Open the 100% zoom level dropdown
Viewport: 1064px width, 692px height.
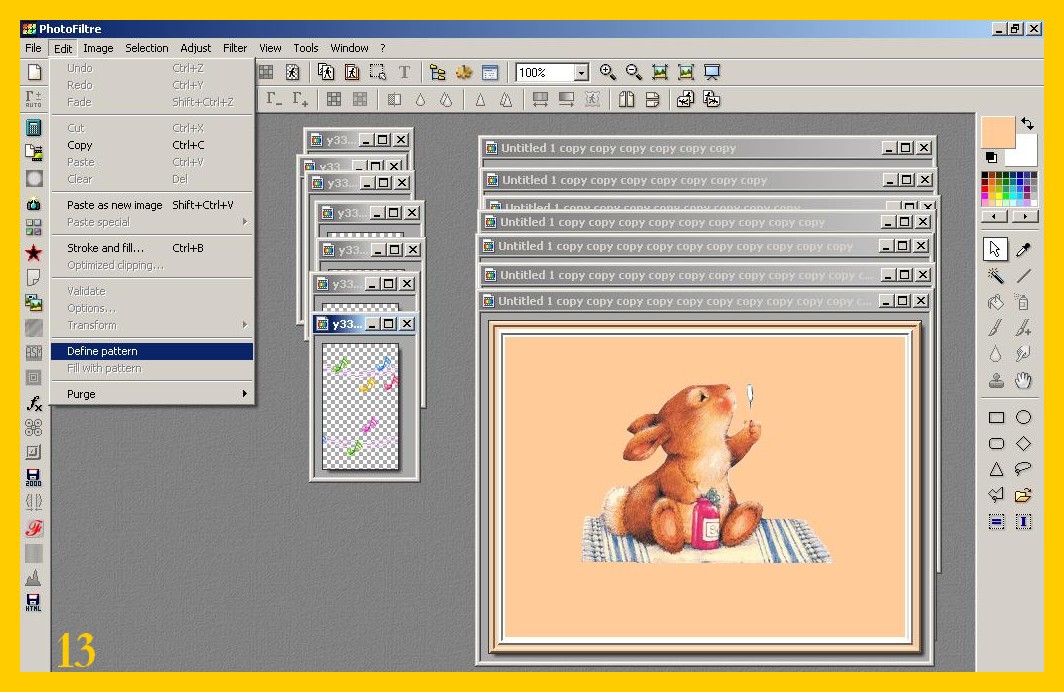click(x=581, y=73)
